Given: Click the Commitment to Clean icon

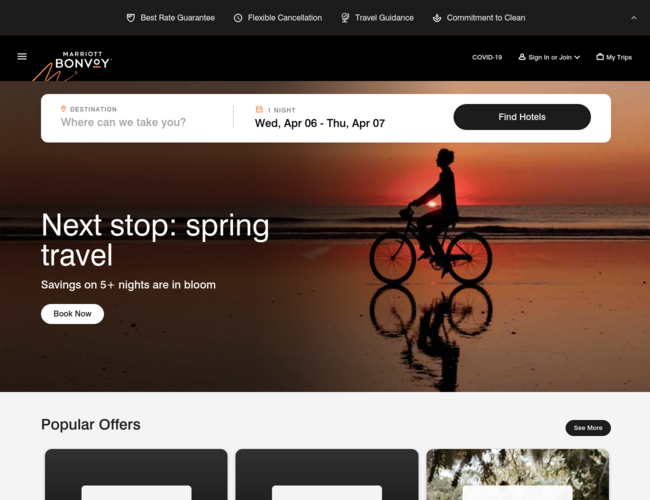Looking at the screenshot, I should (437, 18).
